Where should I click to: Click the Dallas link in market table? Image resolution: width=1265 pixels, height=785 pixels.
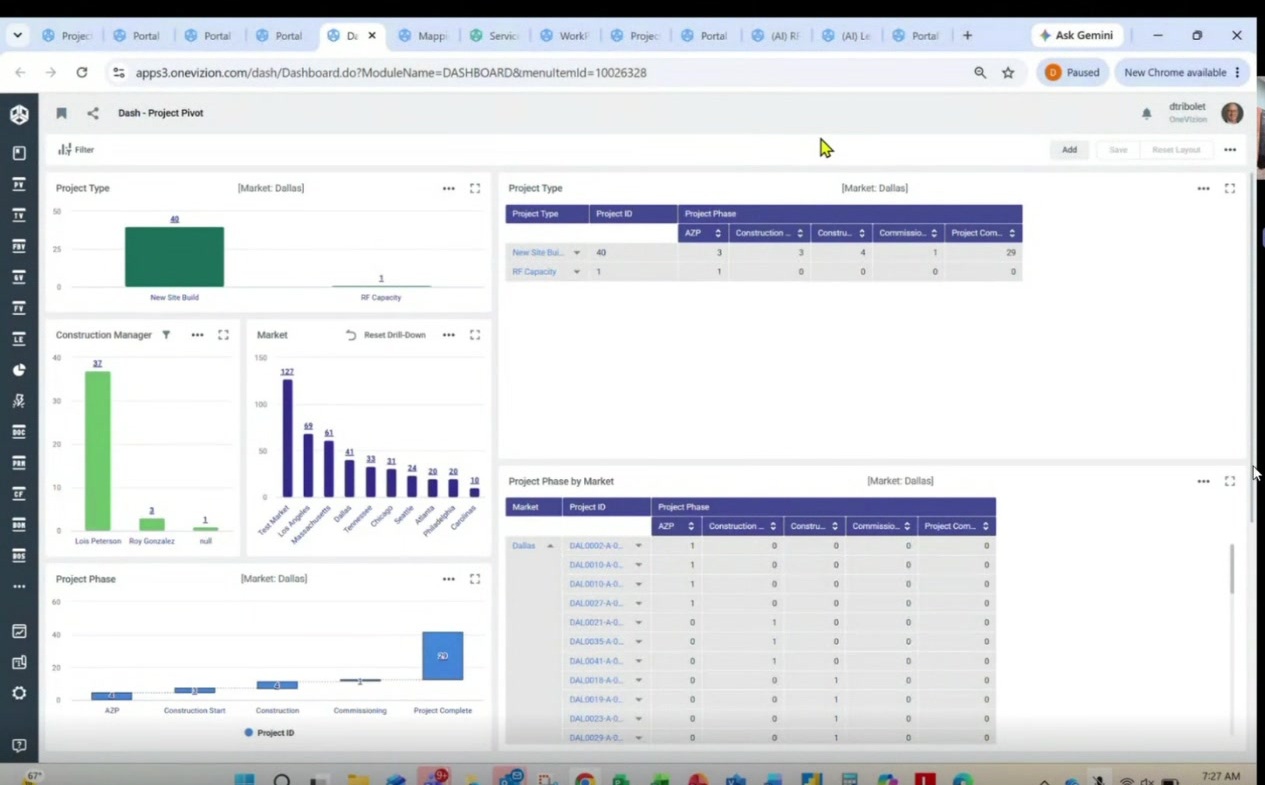tap(524, 546)
